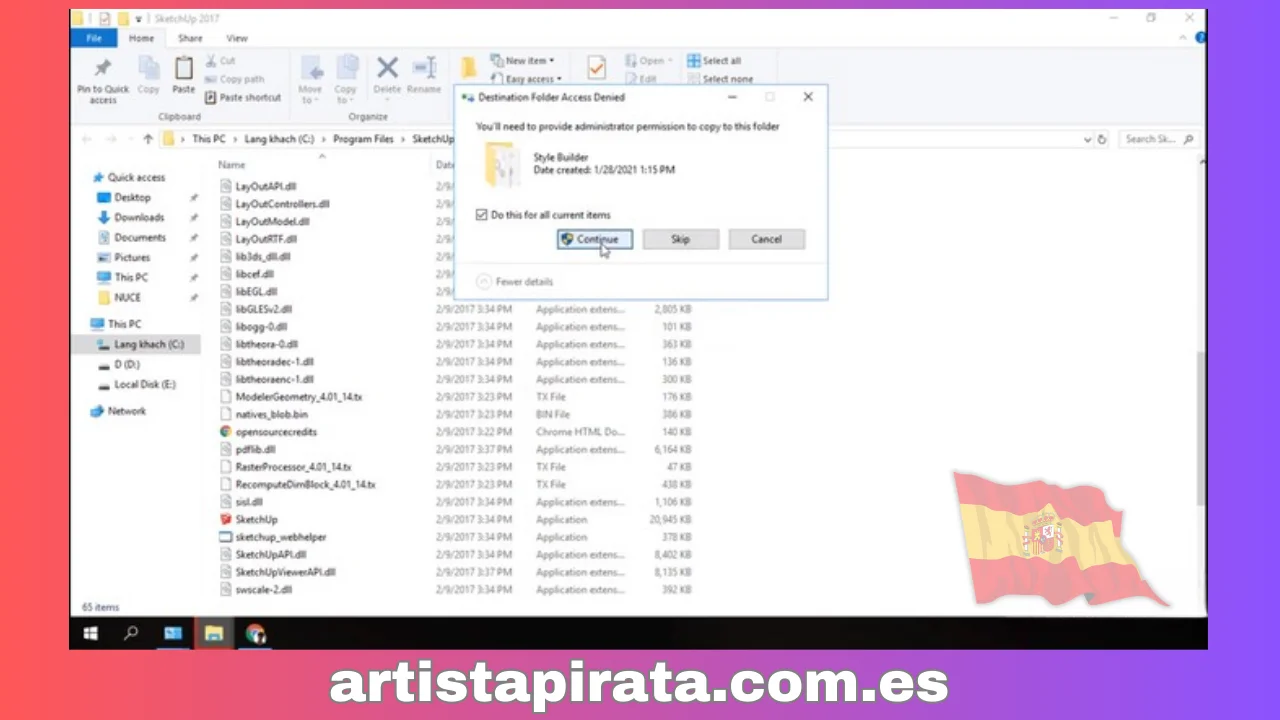Select the natives_blob.bin file
The width and height of the screenshot is (1280, 720).
[264, 414]
